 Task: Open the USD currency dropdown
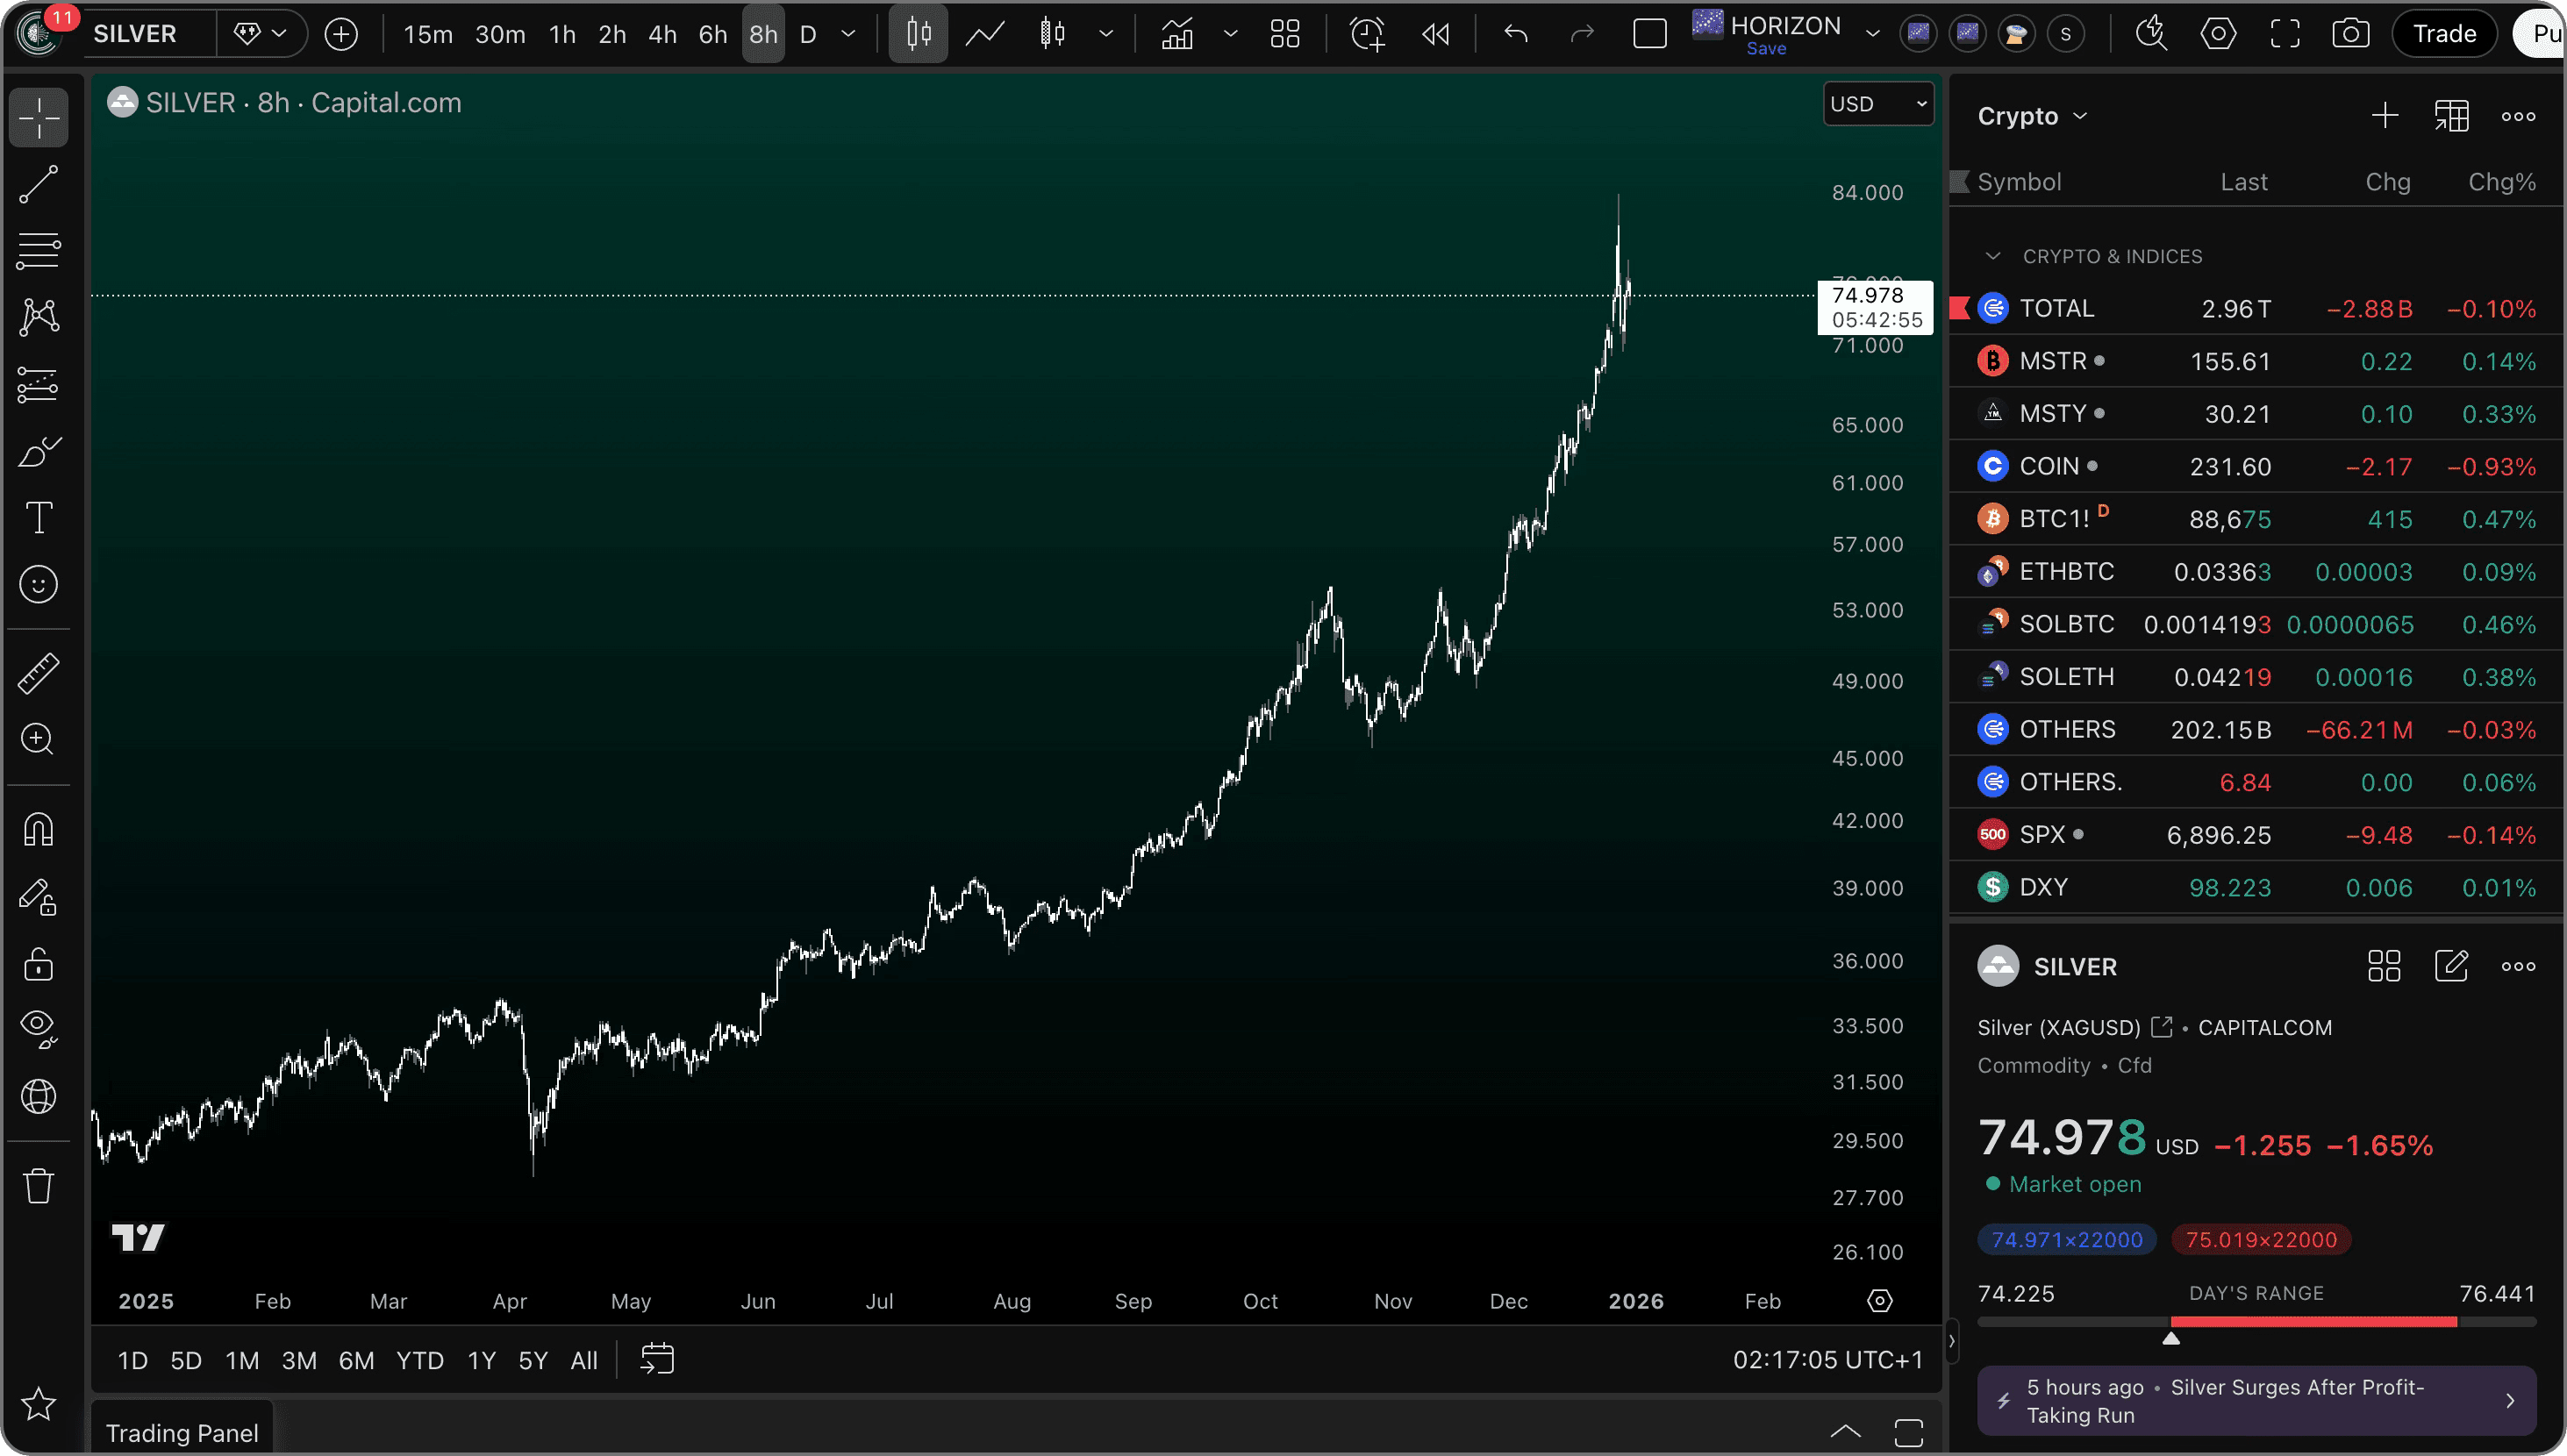coord(1877,104)
